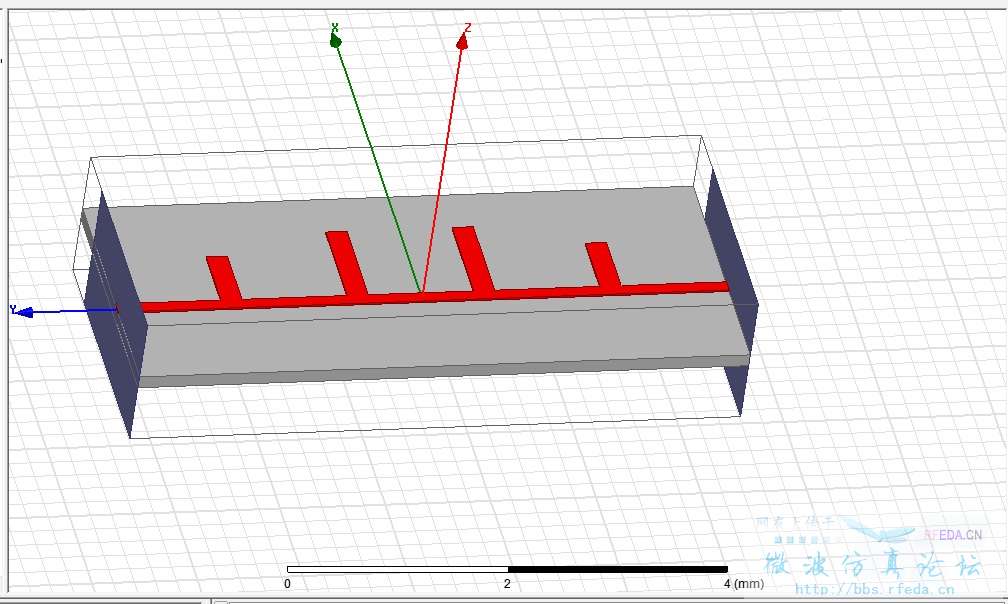
Task: Click the black half of the scale bar
Action: [x=618, y=569]
